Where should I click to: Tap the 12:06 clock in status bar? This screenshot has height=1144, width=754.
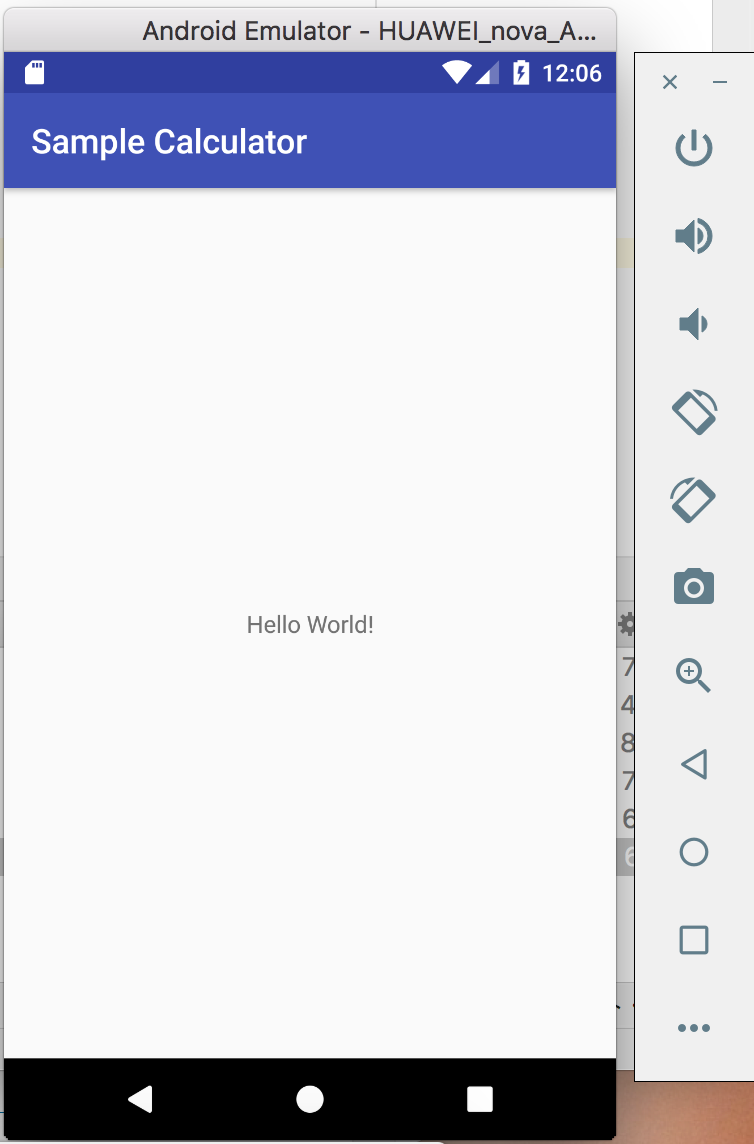tap(572, 73)
